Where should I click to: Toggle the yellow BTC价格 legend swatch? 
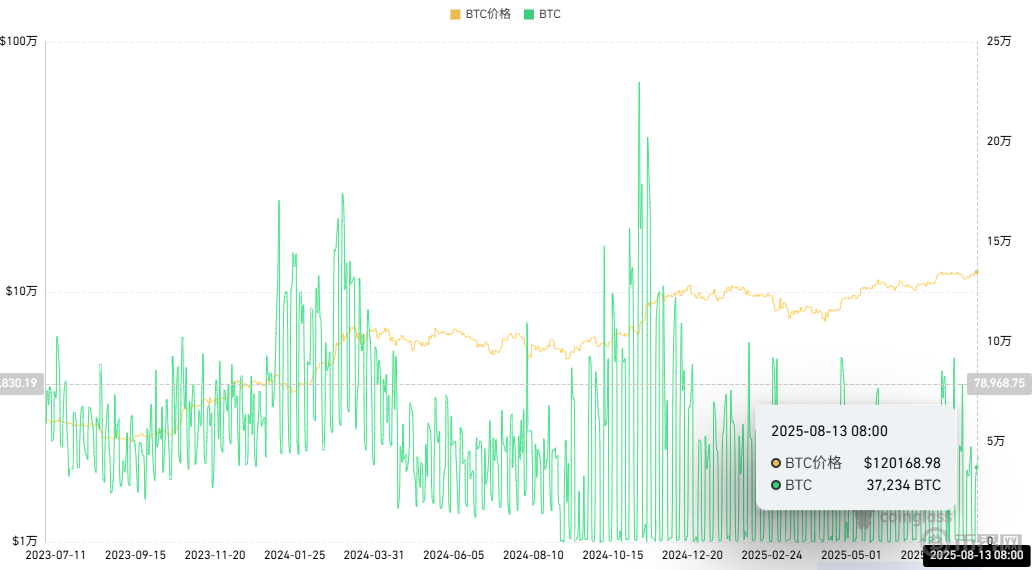pyautogui.click(x=456, y=15)
